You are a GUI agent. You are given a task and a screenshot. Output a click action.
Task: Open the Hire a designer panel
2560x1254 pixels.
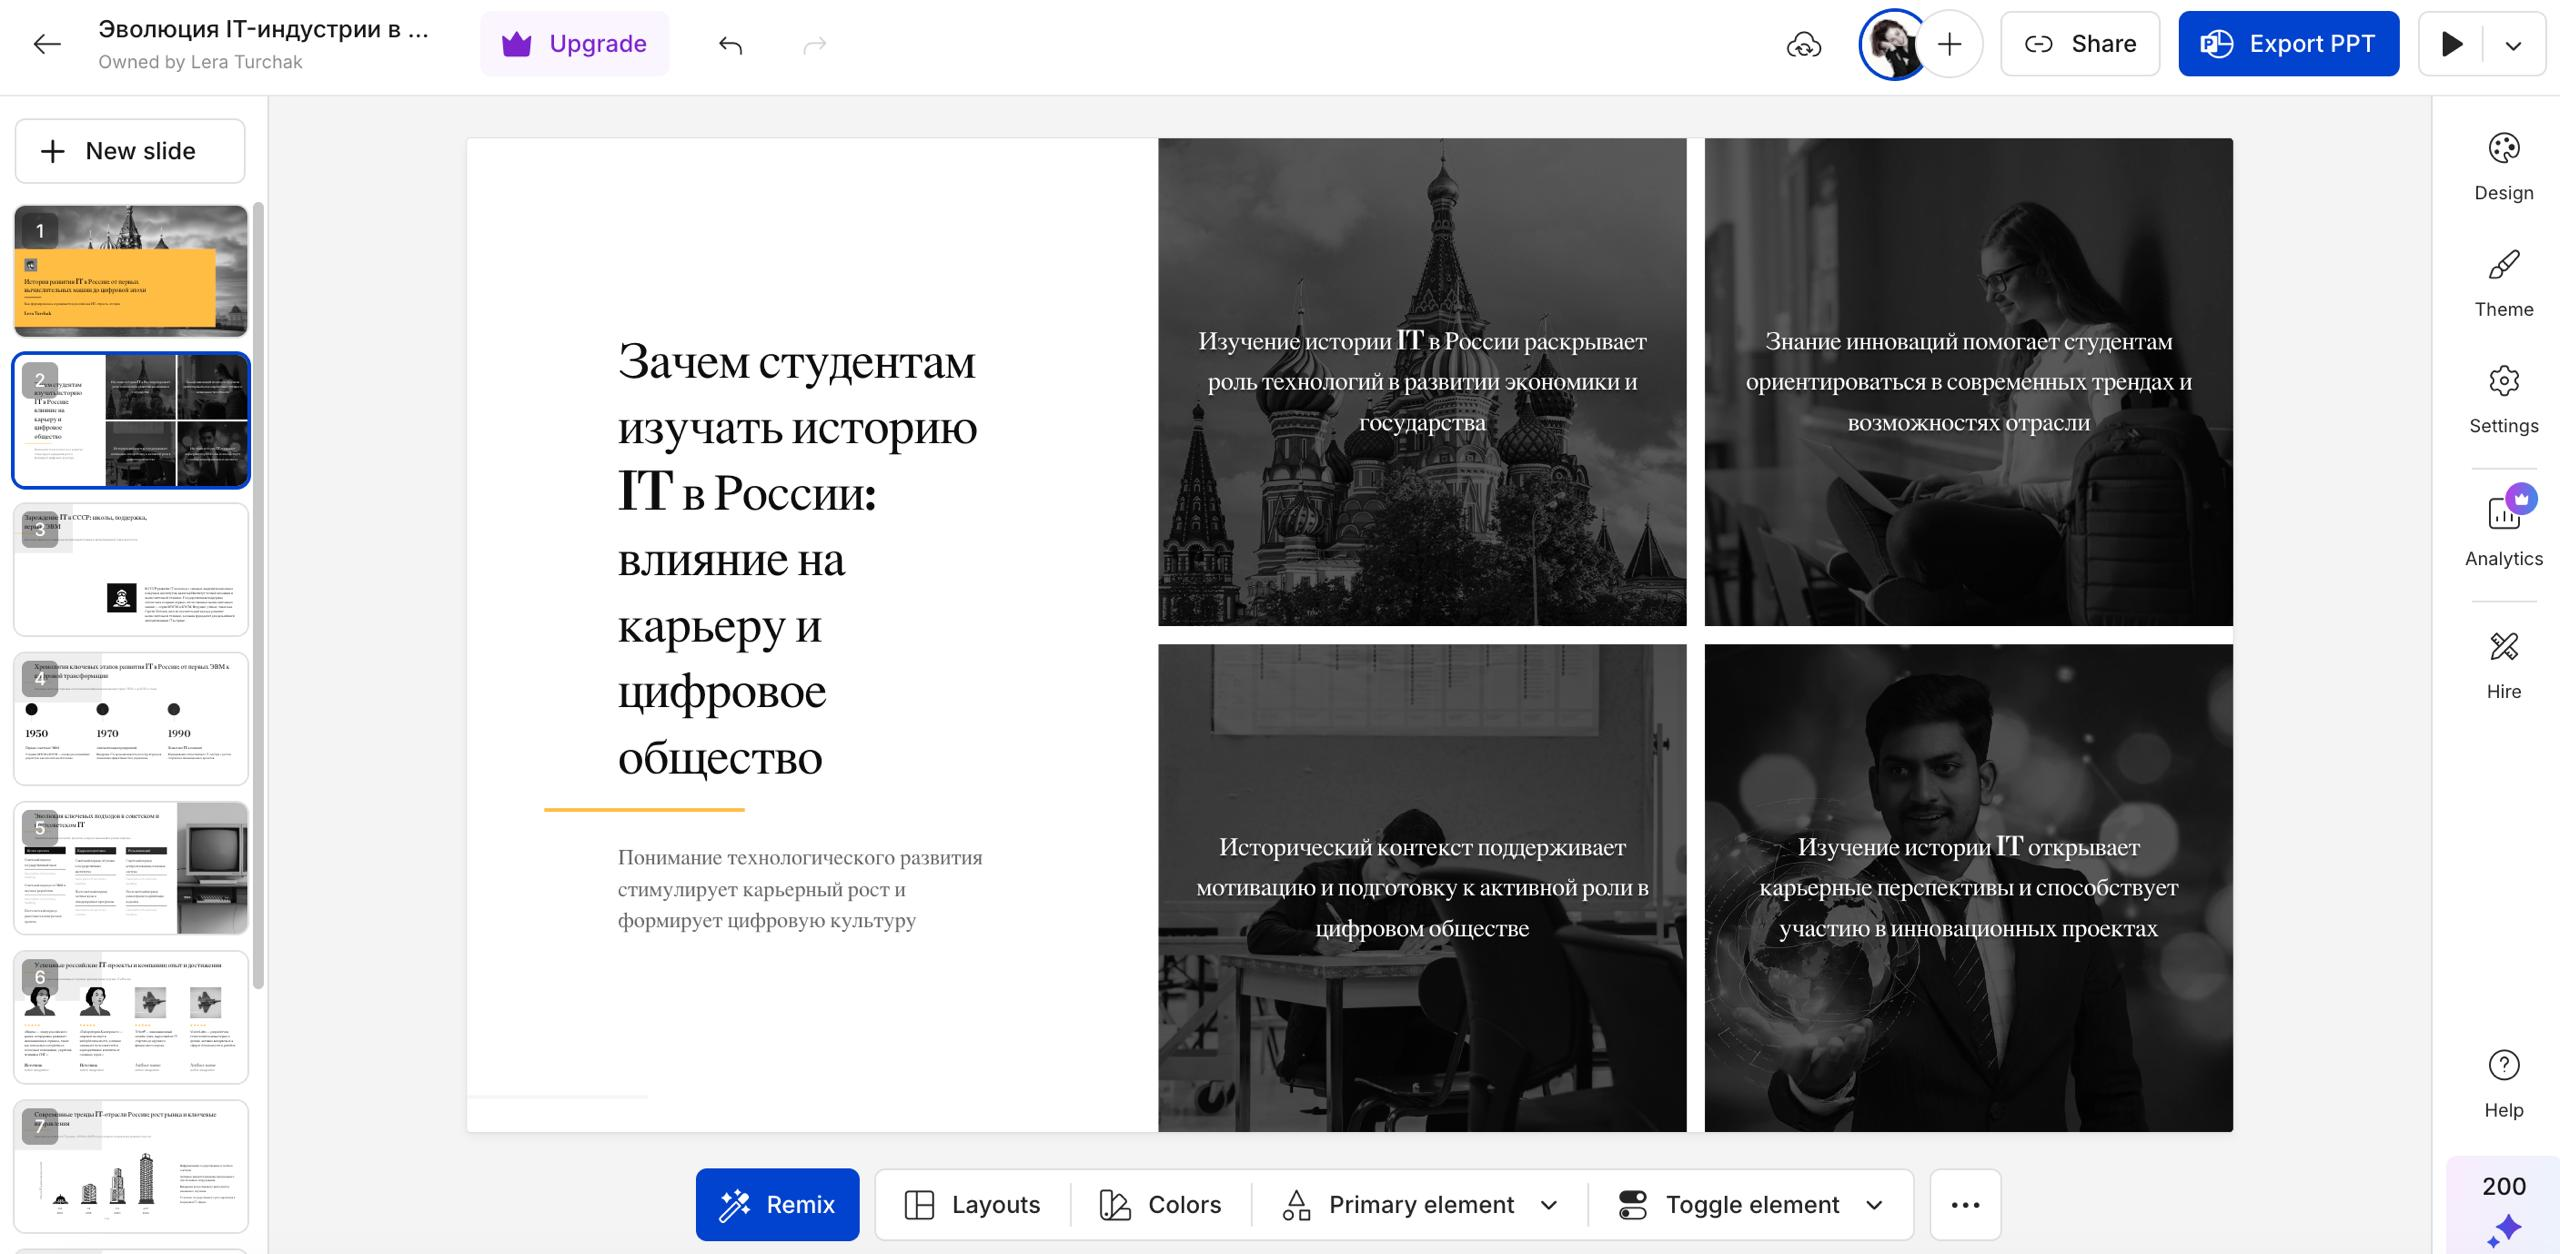2502,660
